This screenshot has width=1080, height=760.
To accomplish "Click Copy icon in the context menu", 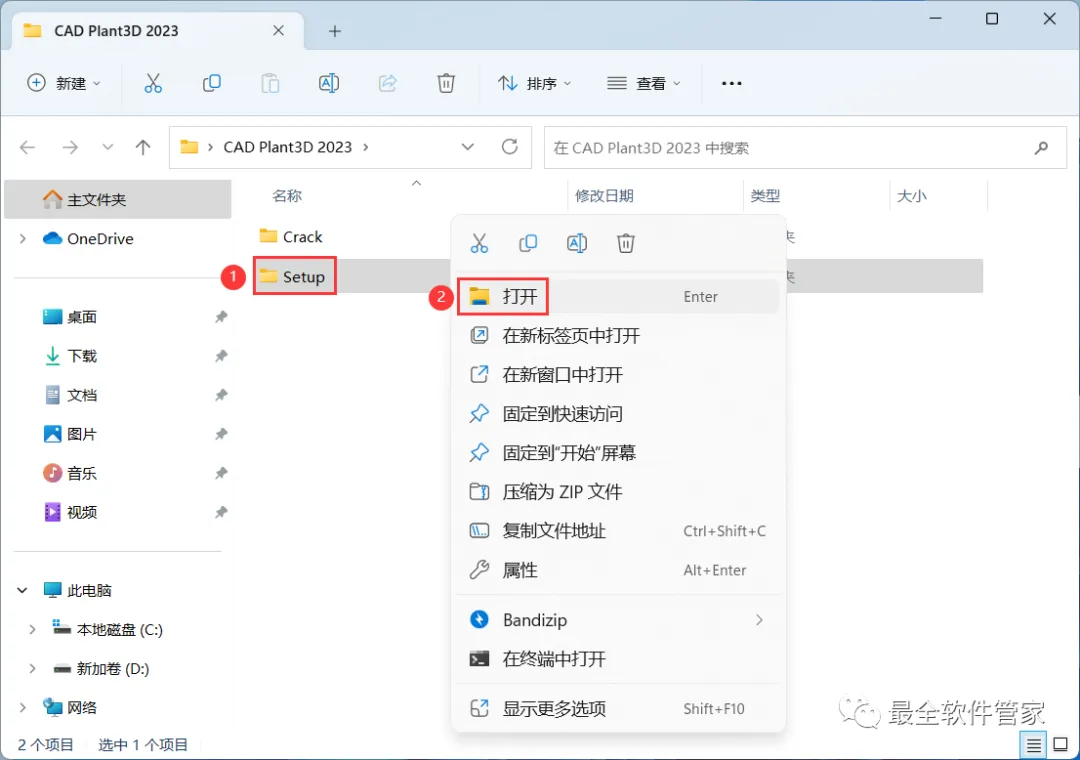I will point(528,243).
